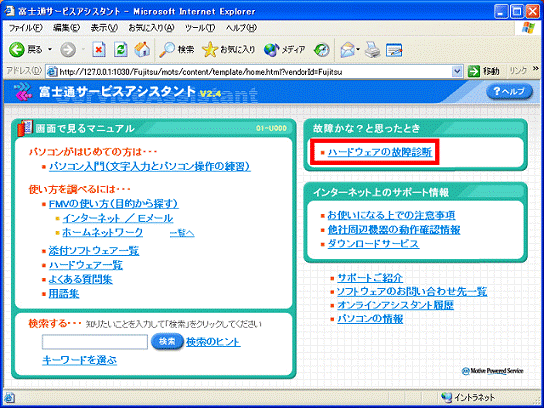Expand the リンク links toolbar chevron
Screen dimensions: 544x408
click(x=536, y=70)
